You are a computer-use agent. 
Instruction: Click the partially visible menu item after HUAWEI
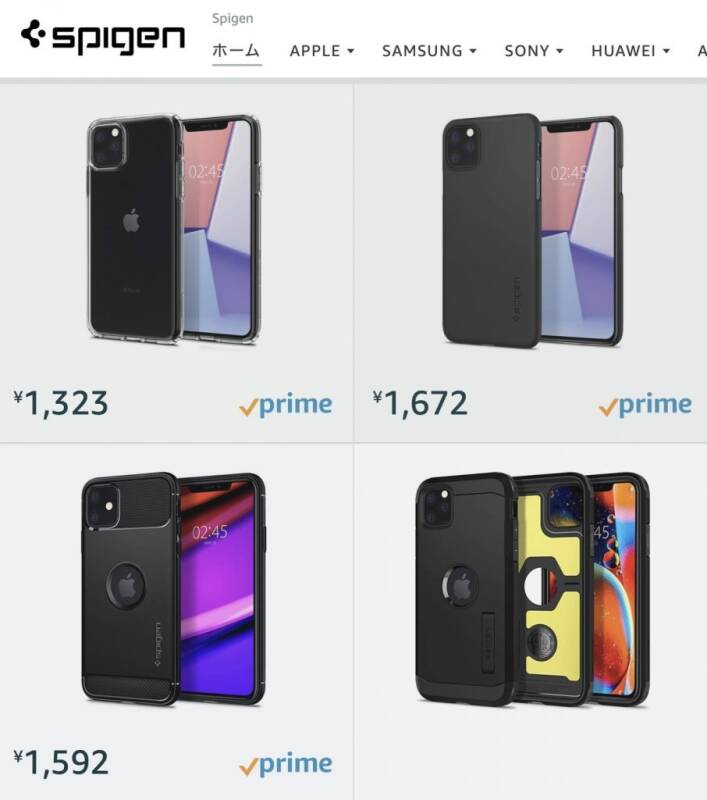[702, 51]
